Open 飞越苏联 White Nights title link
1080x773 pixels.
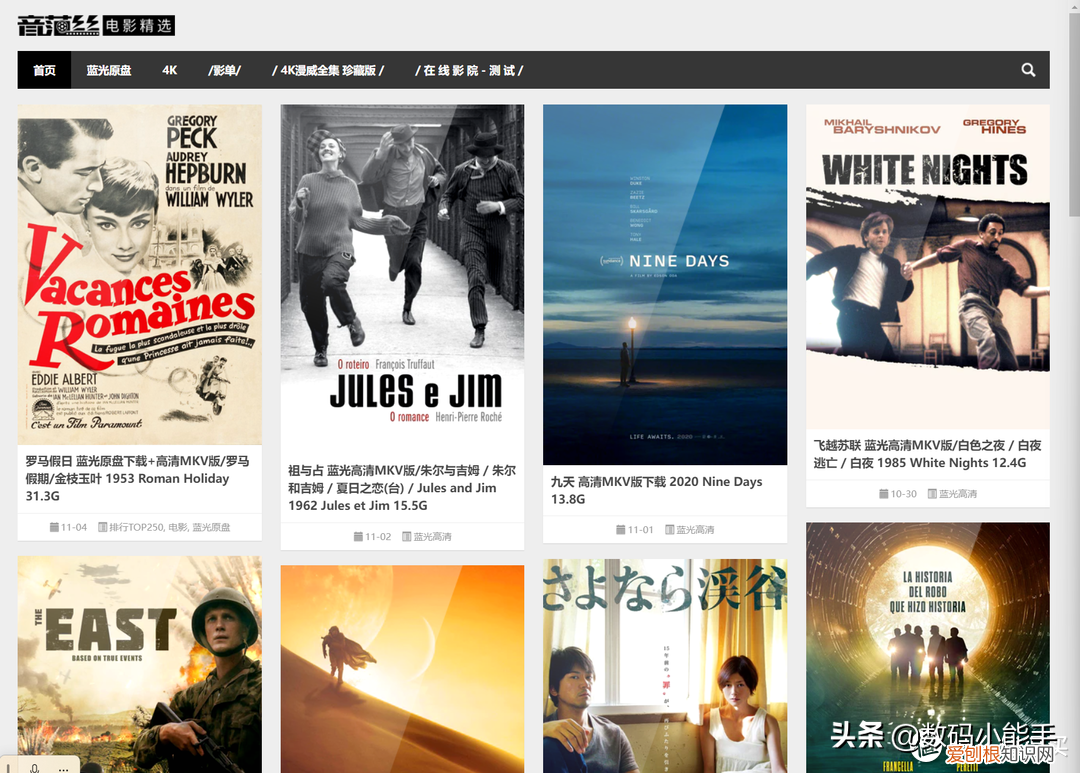coord(927,454)
